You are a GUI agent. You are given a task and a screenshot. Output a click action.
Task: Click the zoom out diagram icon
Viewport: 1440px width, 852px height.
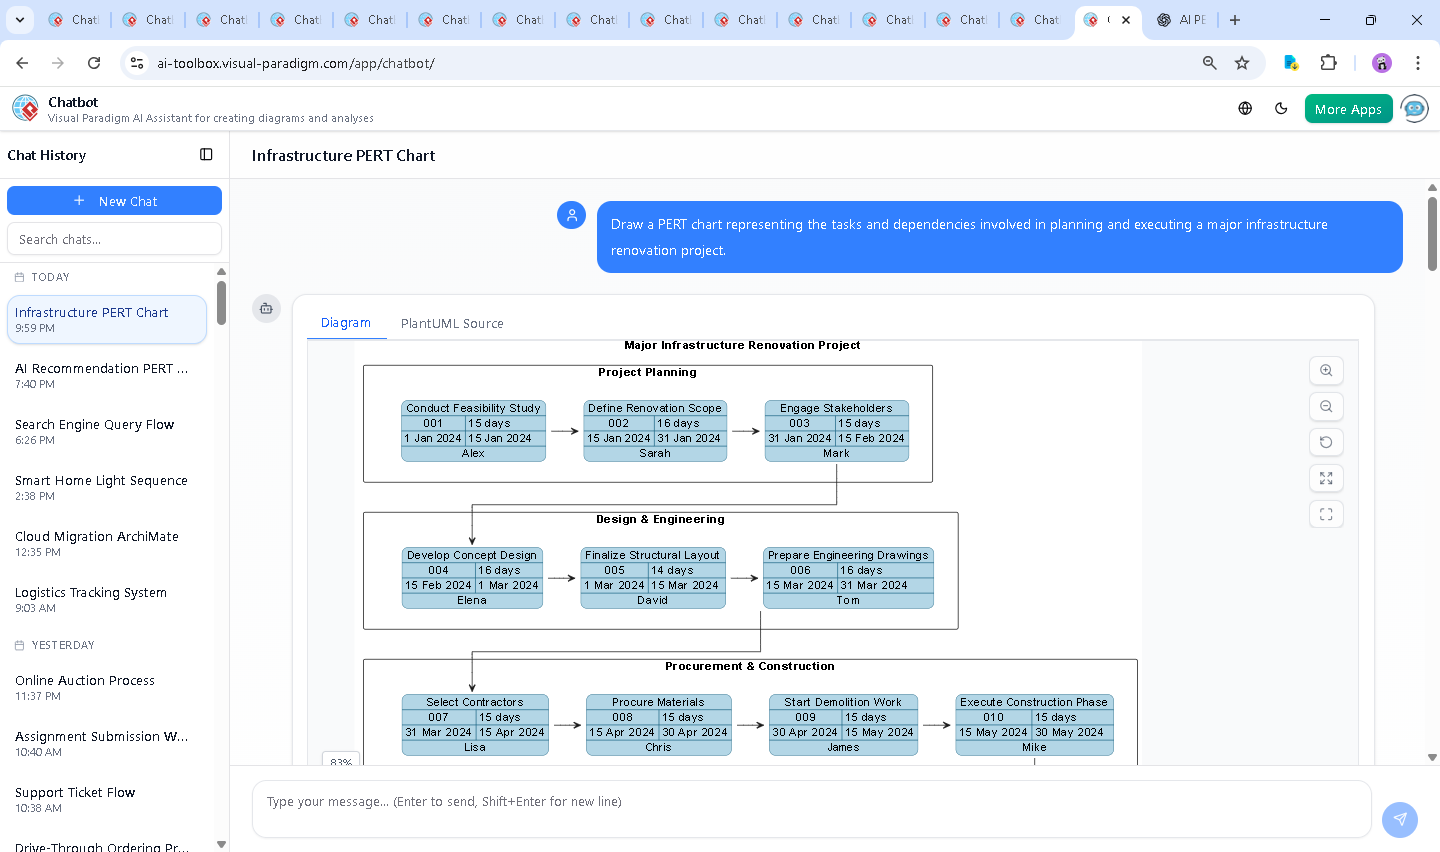(1326, 407)
